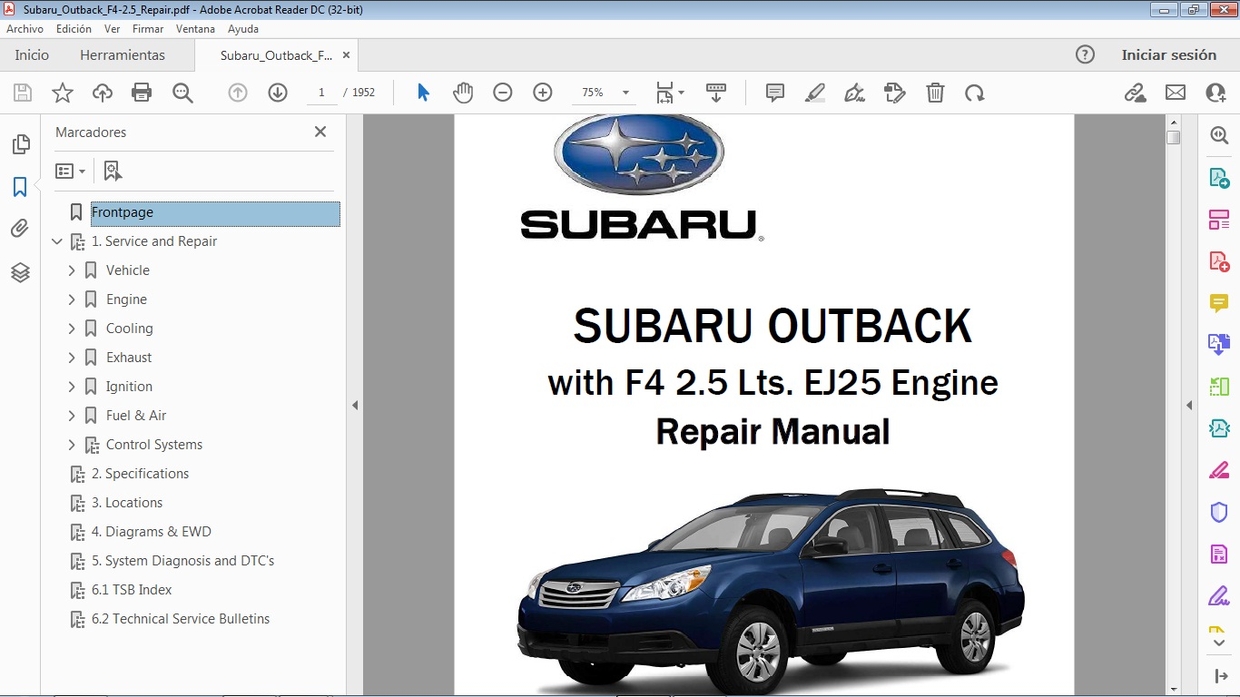Open the Attachments panel in the left sidebar
The height and width of the screenshot is (697, 1240).
(20, 228)
